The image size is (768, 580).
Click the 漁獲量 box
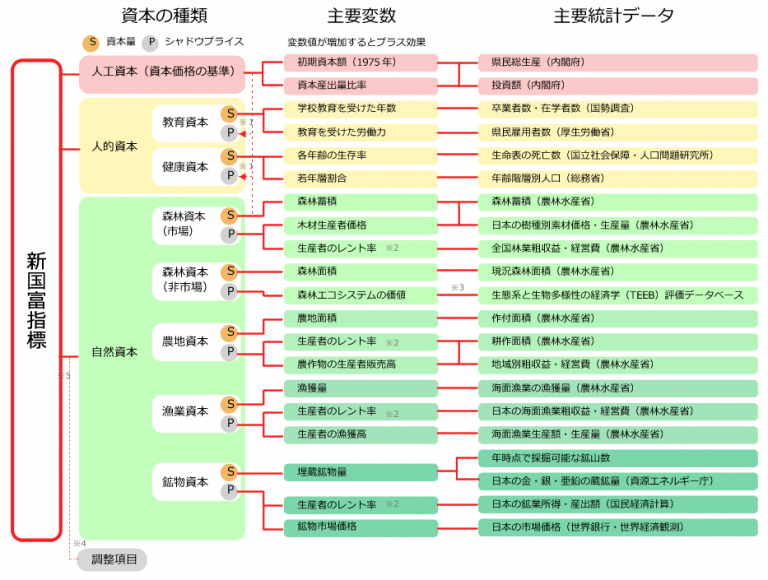tap(361, 388)
